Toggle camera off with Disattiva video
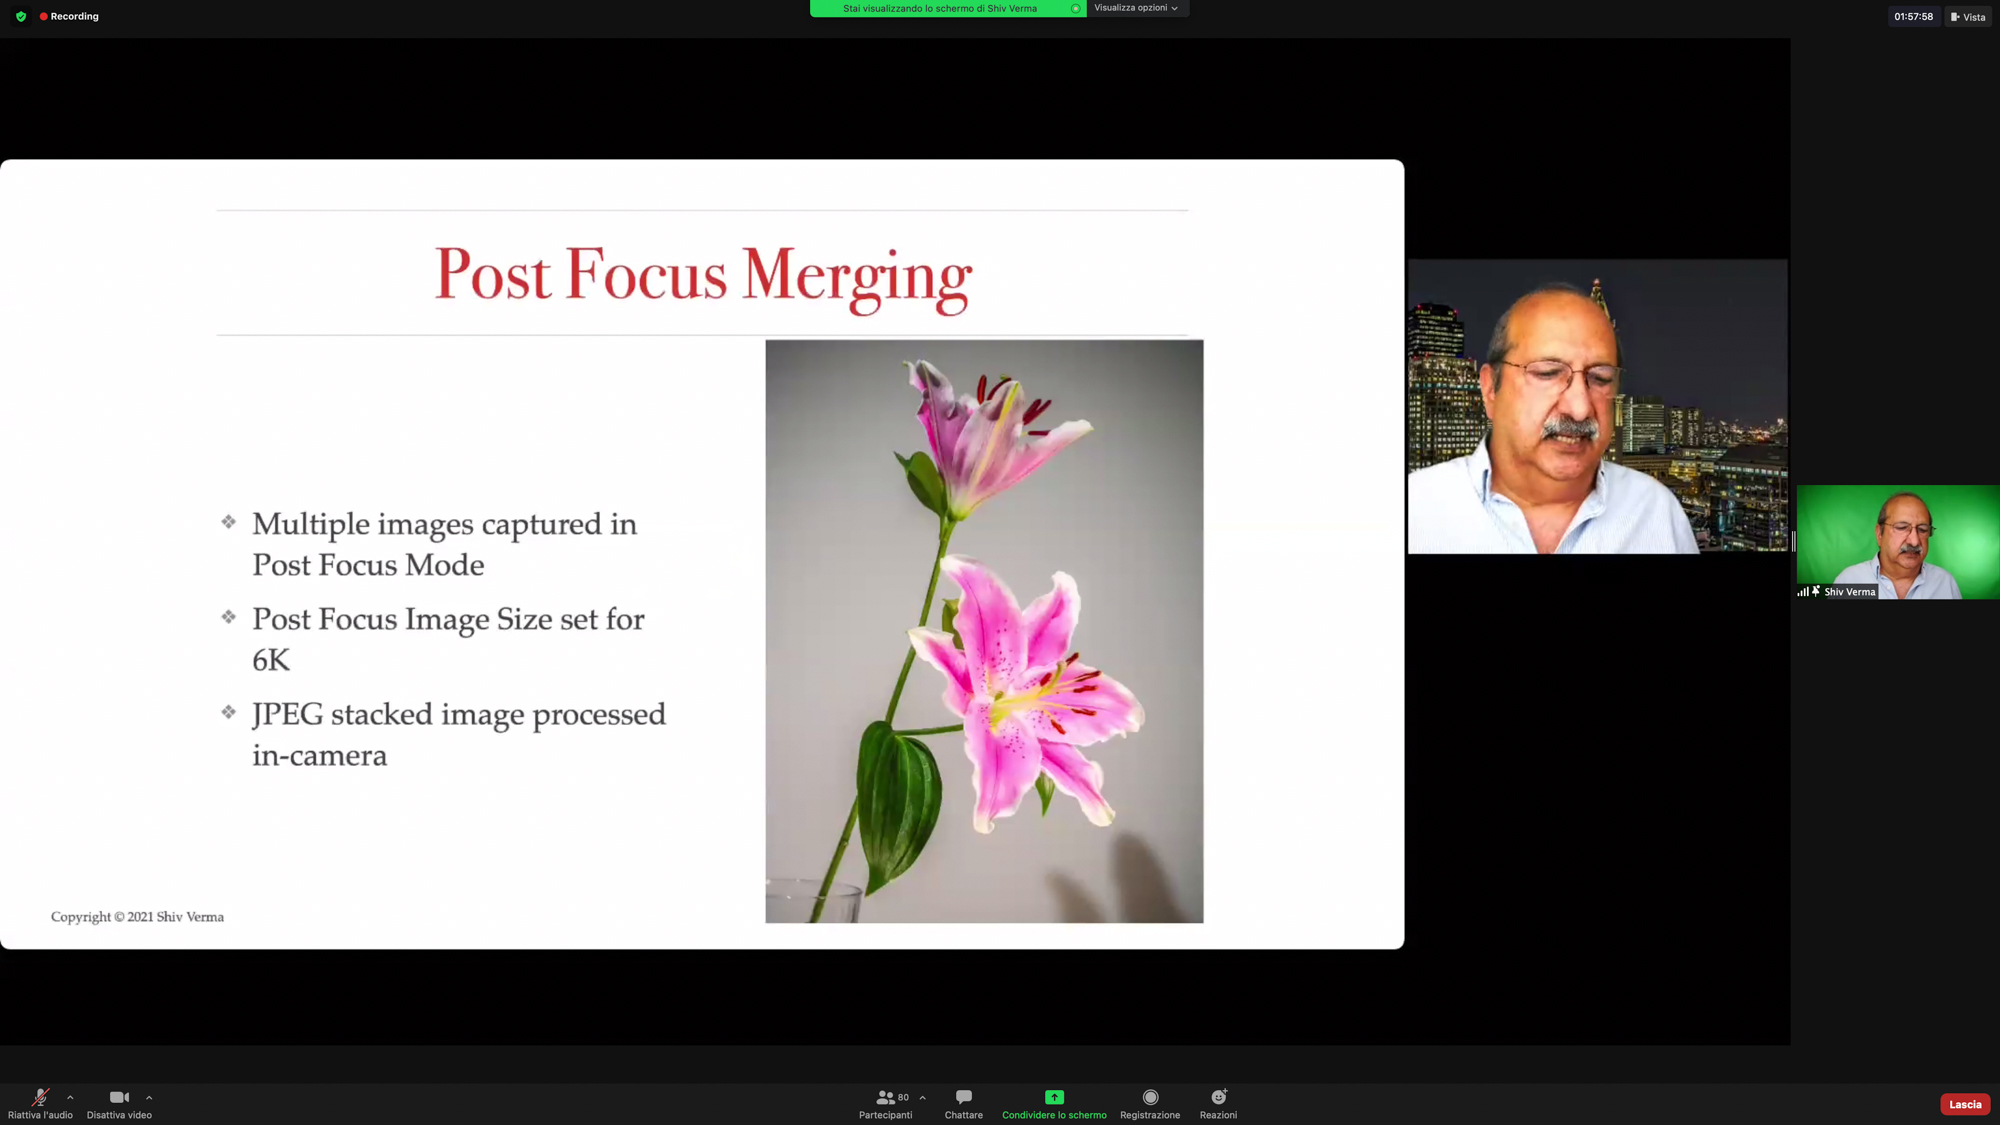The image size is (2000, 1125). tap(119, 1097)
